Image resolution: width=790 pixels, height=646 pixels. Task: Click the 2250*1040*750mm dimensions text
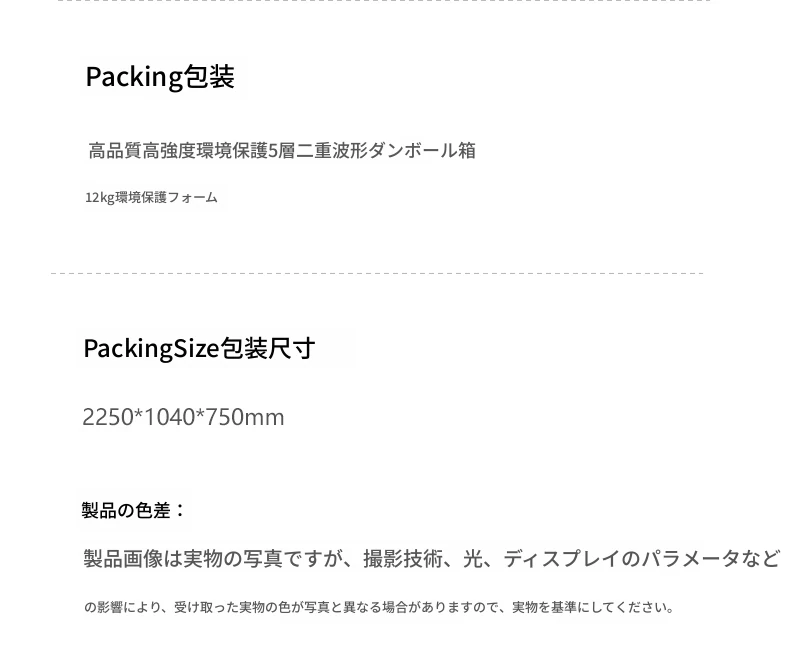(x=183, y=417)
